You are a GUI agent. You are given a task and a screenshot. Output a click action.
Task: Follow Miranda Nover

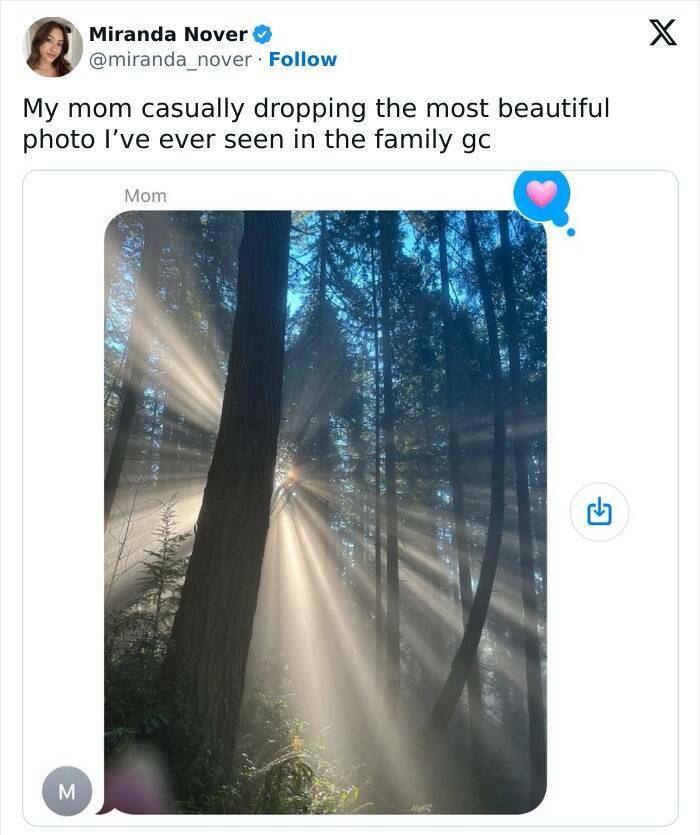pyautogui.click(x=303, y=60)
